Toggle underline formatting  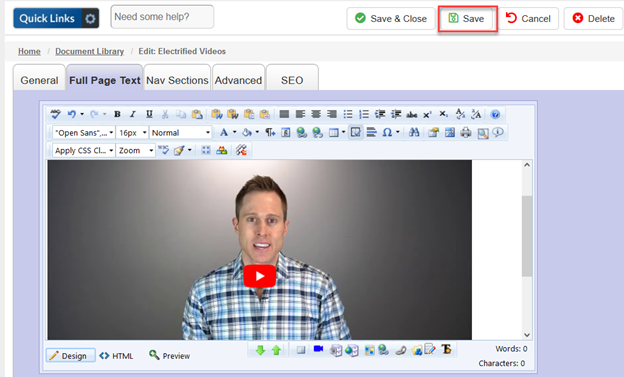click(x=149, y=114)
